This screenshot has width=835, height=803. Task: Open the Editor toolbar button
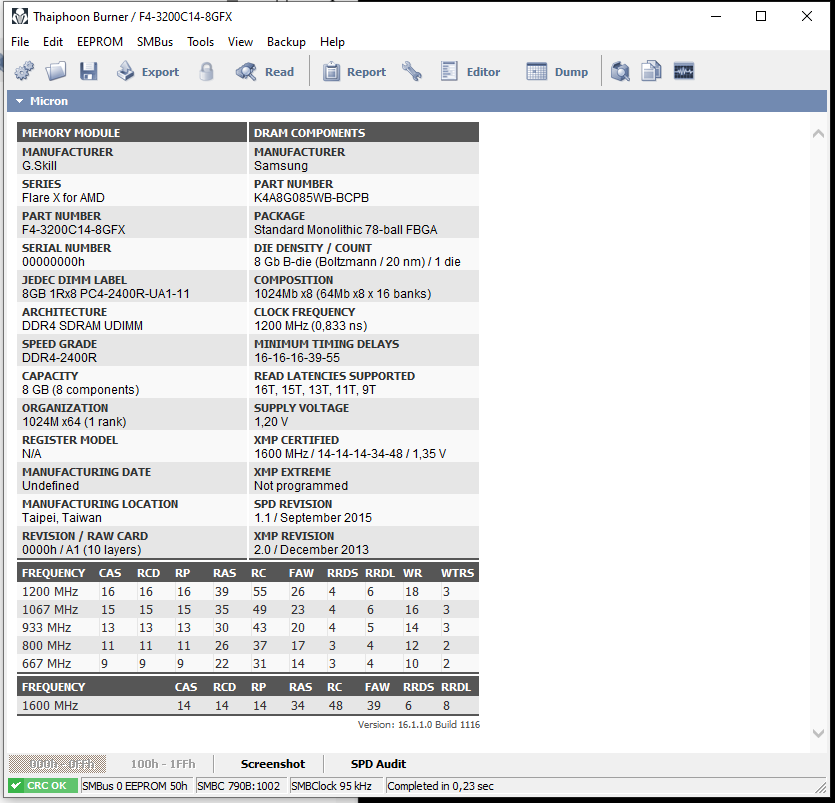[x=471, y=71]
